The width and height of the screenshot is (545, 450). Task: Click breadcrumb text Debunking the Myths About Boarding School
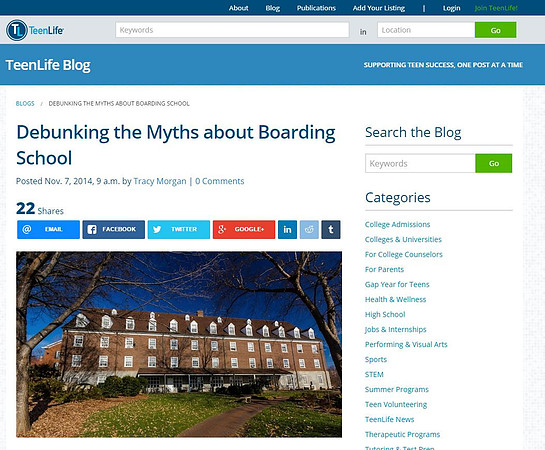point(119,104)
